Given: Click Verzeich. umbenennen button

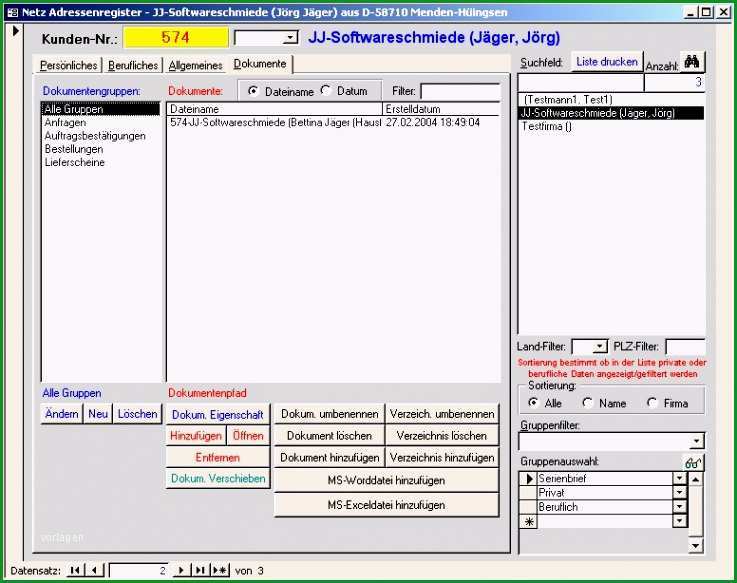Looking at the screenshot, I should 442,414.
